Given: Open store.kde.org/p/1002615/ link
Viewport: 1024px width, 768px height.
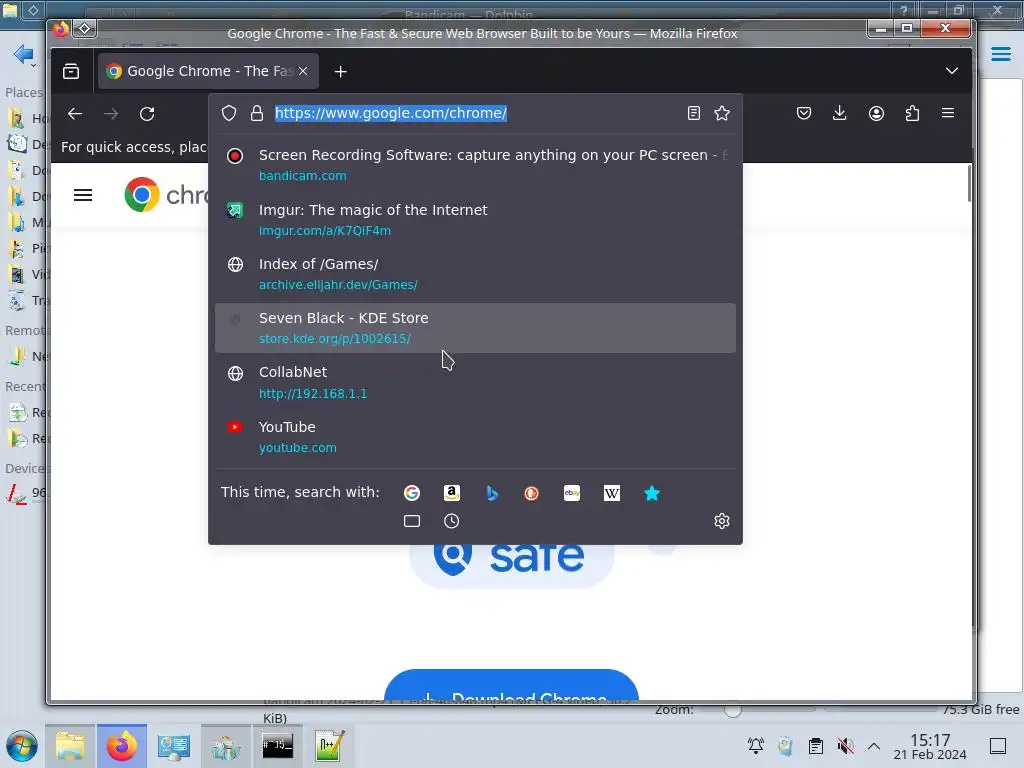Looking at the screenshot, I should (x=335, y=339).
